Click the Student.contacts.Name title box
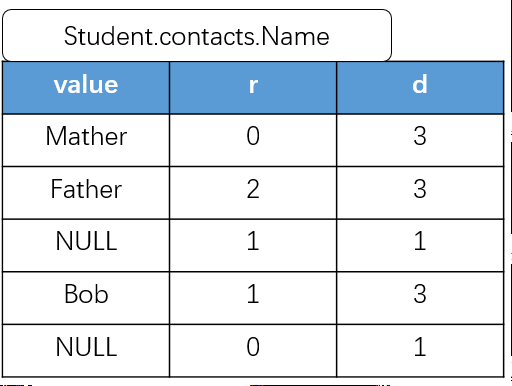This screenshot has width=512, height=386. pyautogui.click(x=197, y=35)
